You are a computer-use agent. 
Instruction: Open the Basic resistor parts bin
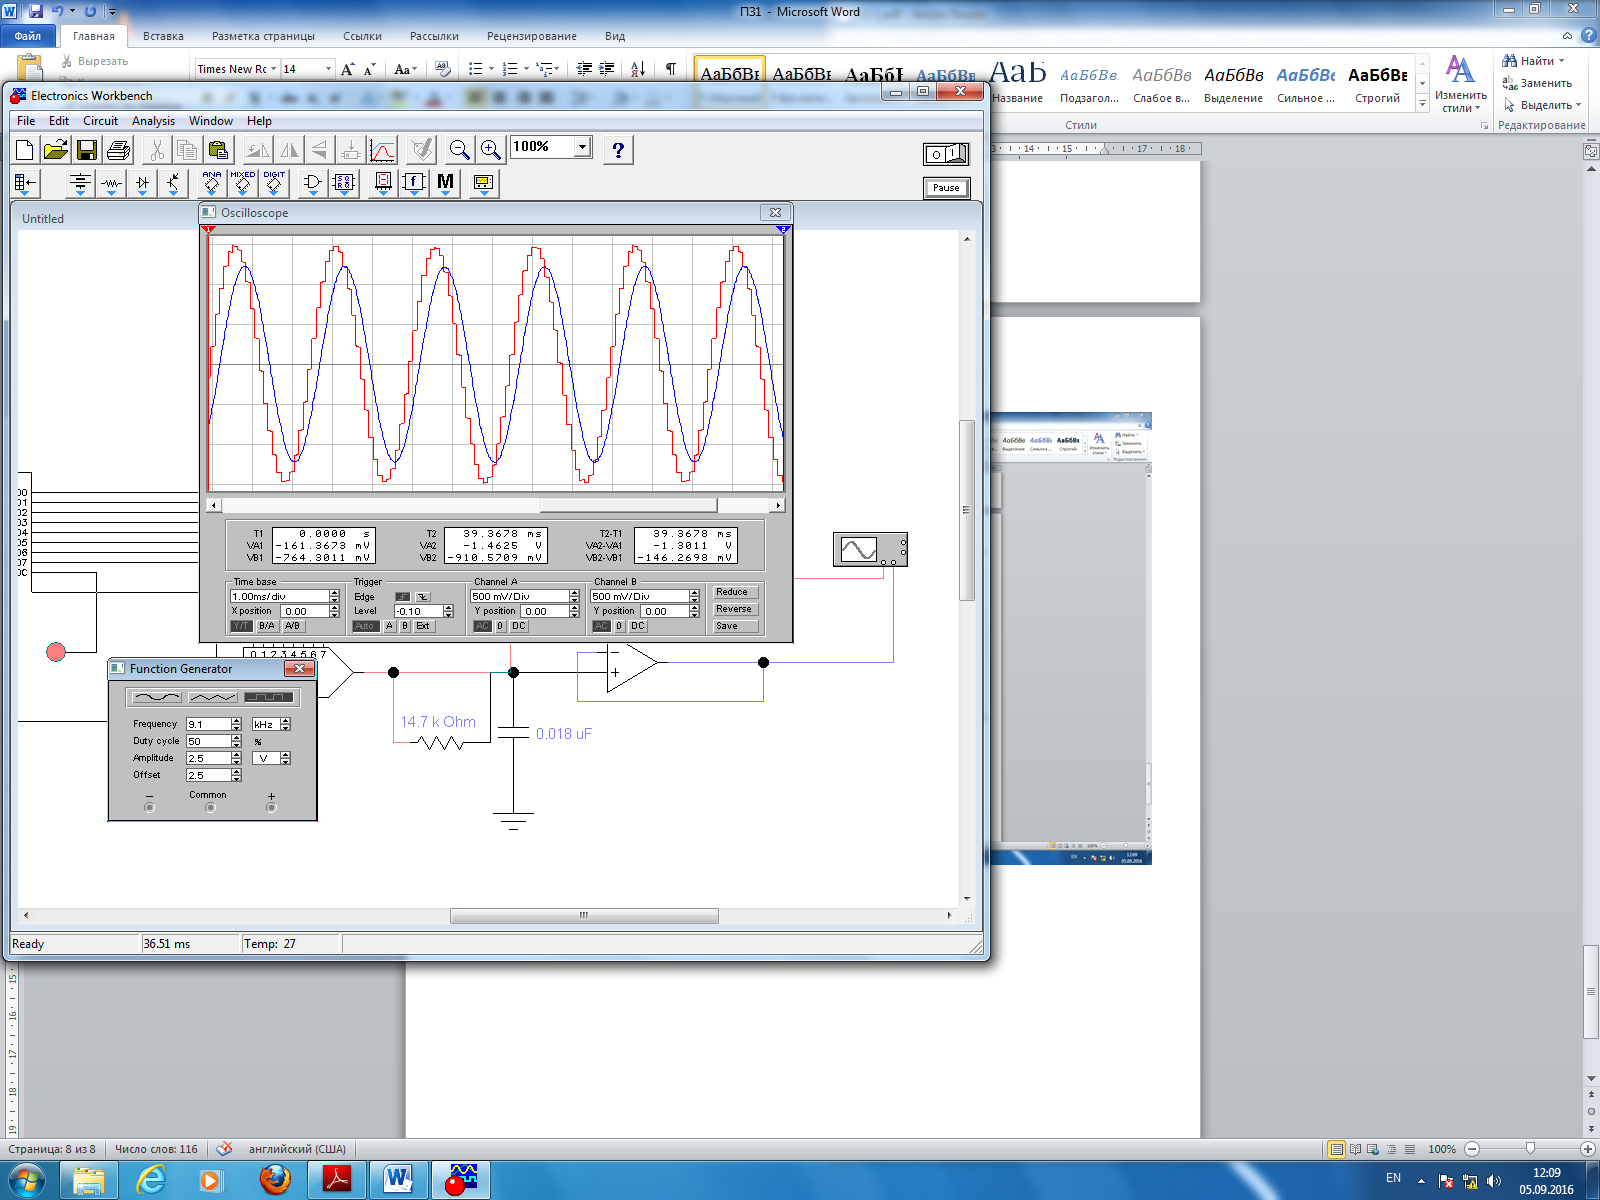112,183
